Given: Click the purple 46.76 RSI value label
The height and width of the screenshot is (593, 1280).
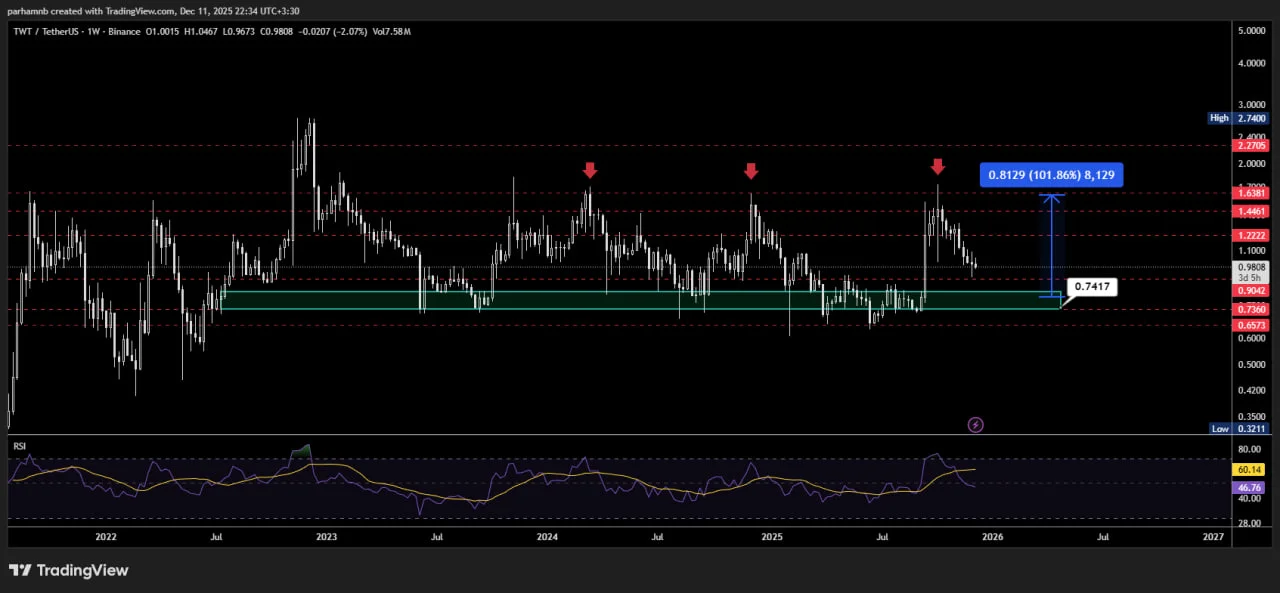Looking at the screenshot, I should pos(1251,484).
